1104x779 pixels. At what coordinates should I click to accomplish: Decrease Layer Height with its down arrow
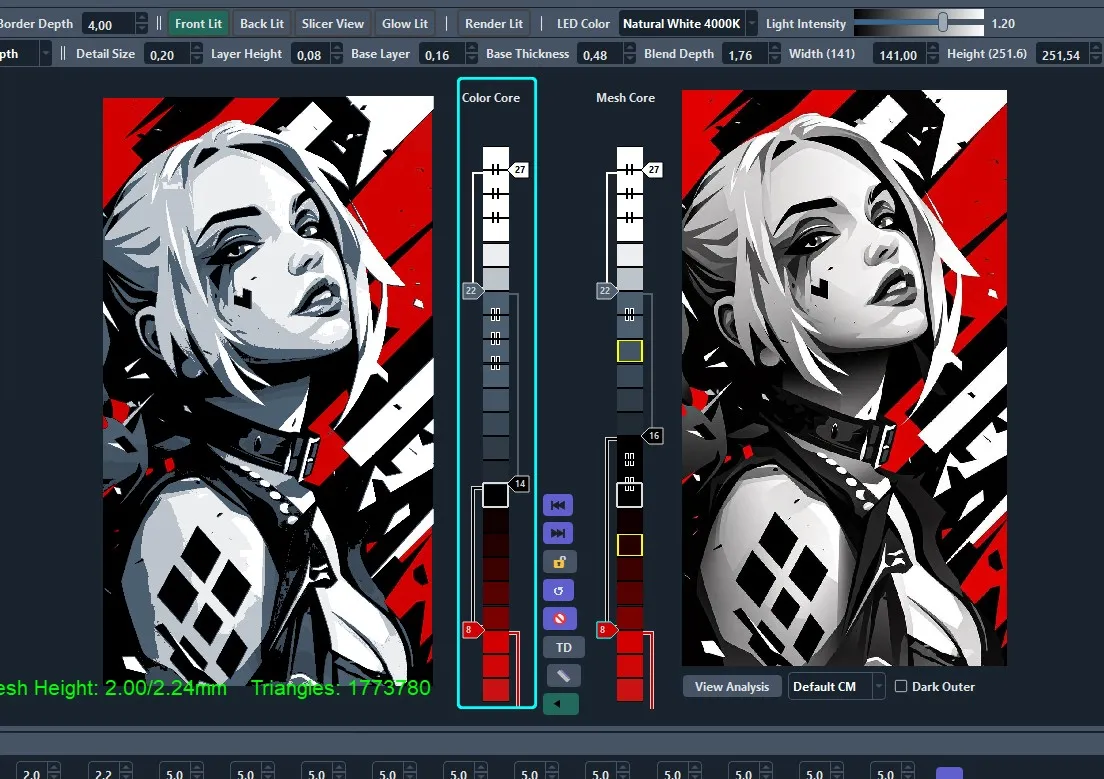pos(337,60)
